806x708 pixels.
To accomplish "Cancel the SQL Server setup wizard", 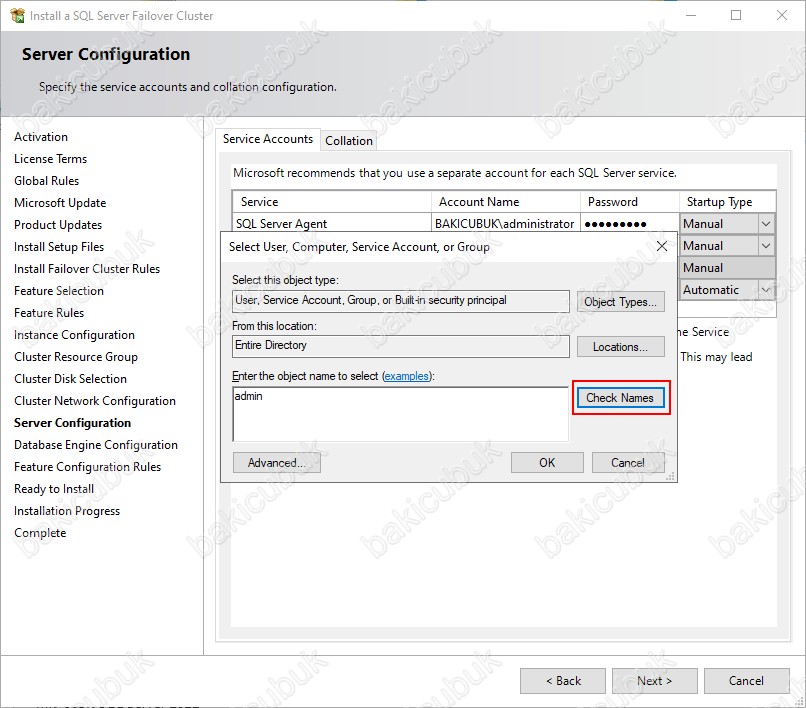I will [746, 681].
